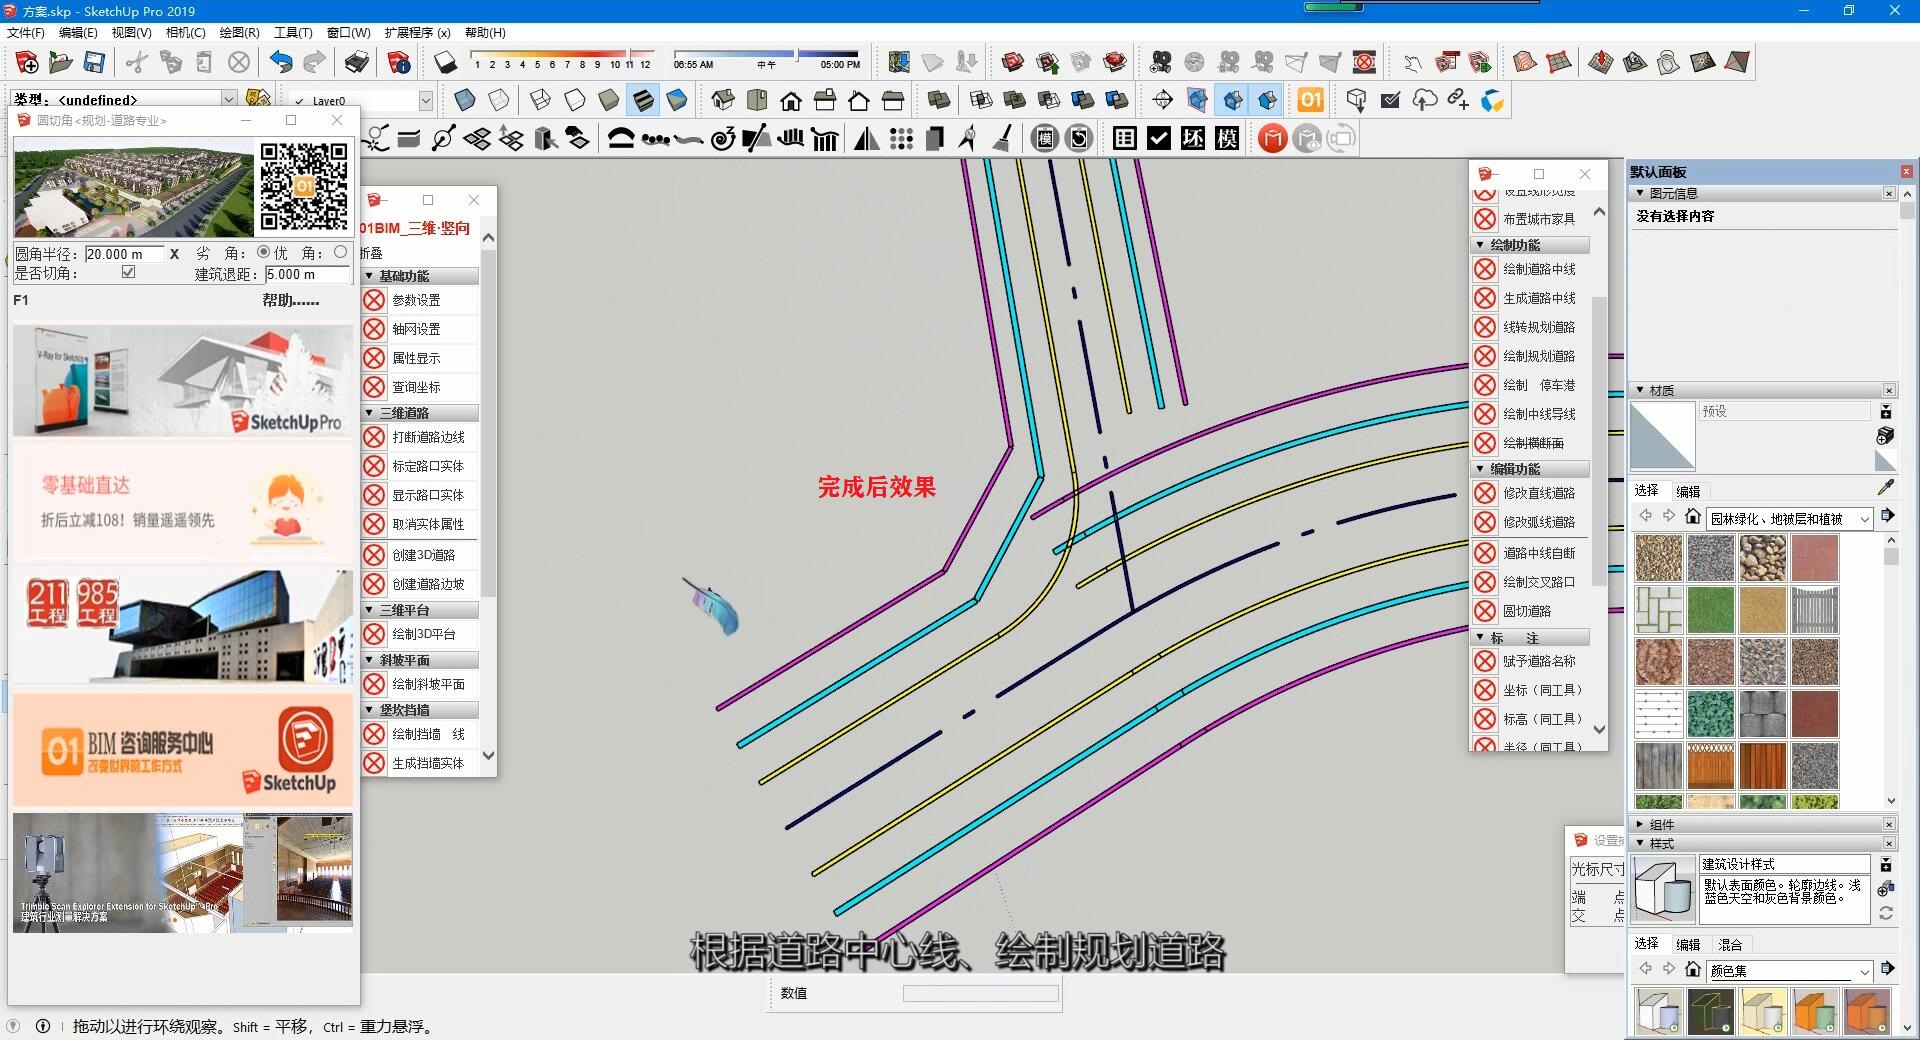Toggle Show/Hide Shadows button
The image size is (1920, 1040).
pyautogui.click(x=445, y=63)
